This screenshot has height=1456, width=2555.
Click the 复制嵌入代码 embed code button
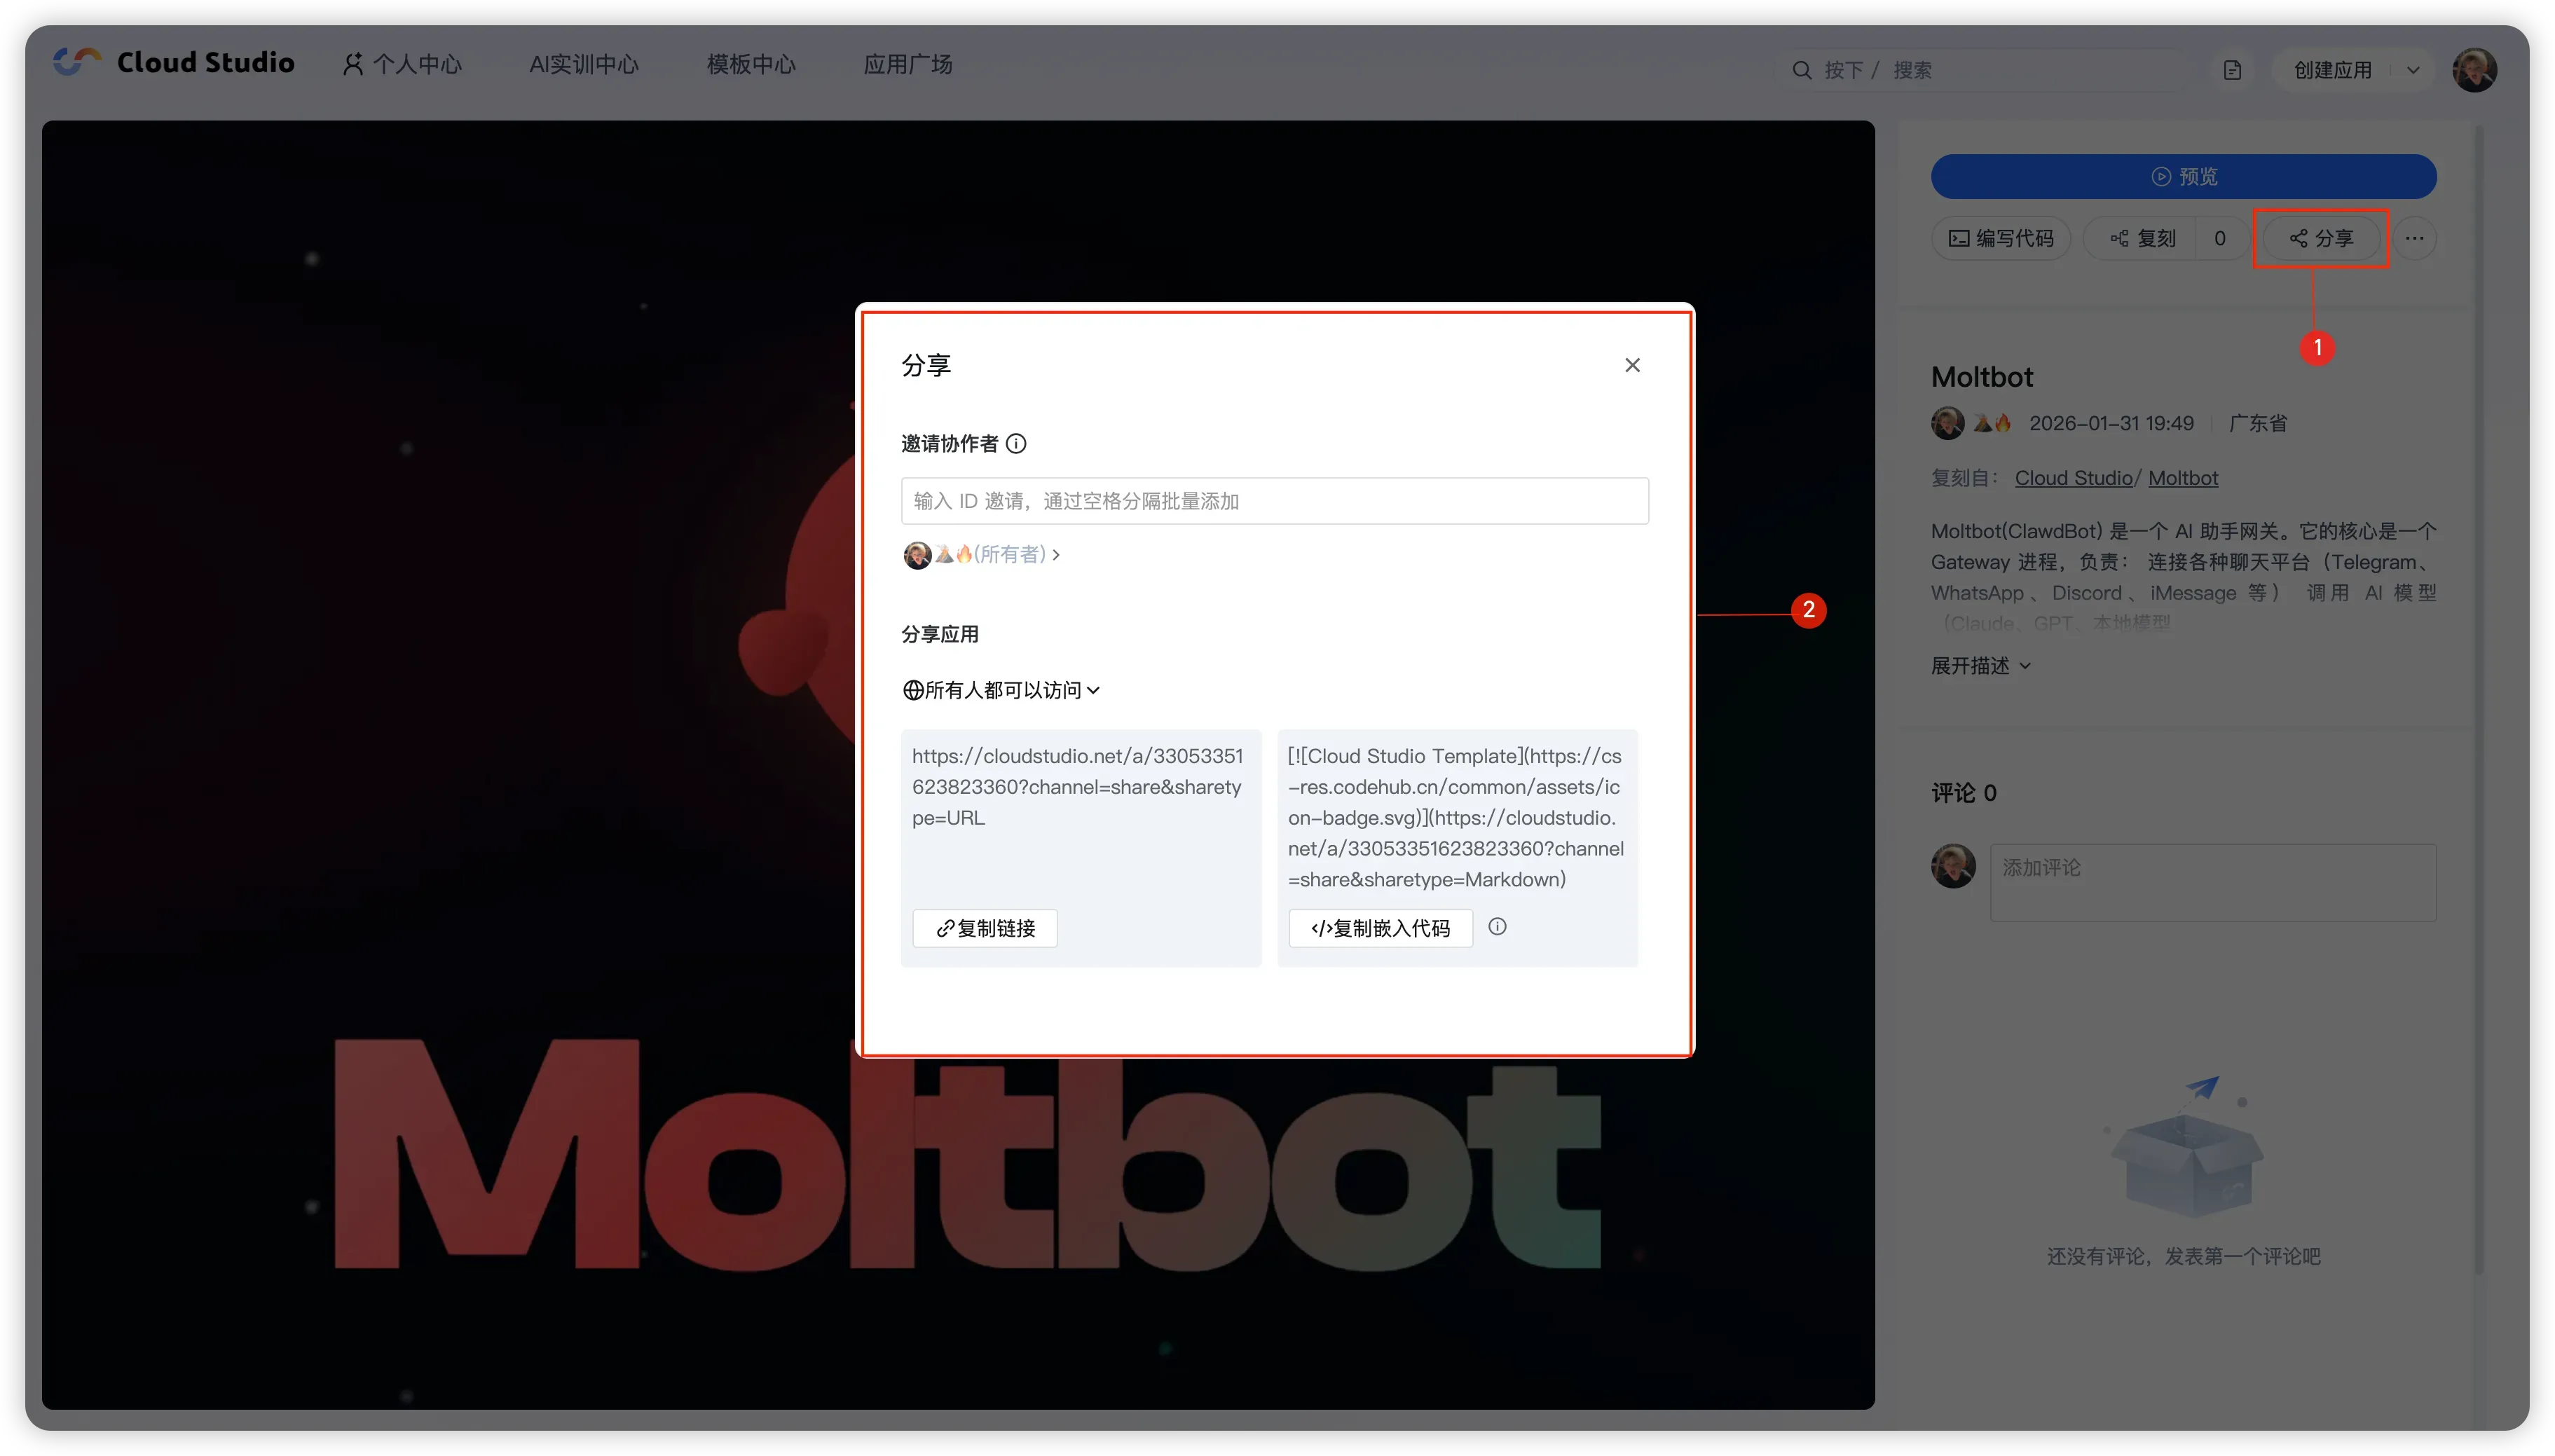point(1380,928)
